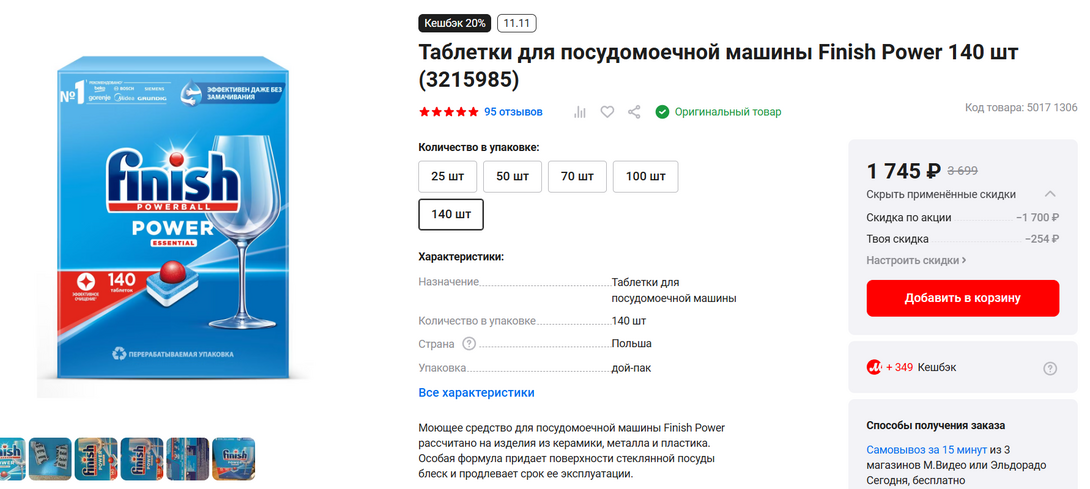Click the five red rating stars
This screenshot has width=1090, height=489.
448,112
